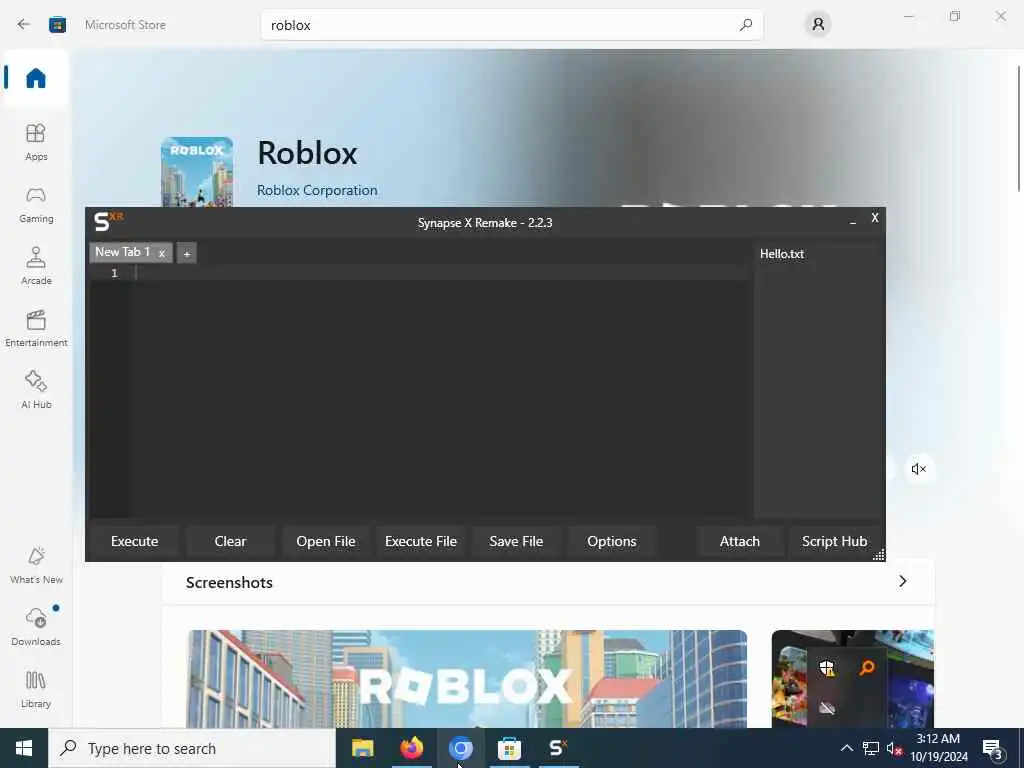1024x768 pixels.
Task: Click into the Synapse X script editor line 1
Action: (441, 273)
